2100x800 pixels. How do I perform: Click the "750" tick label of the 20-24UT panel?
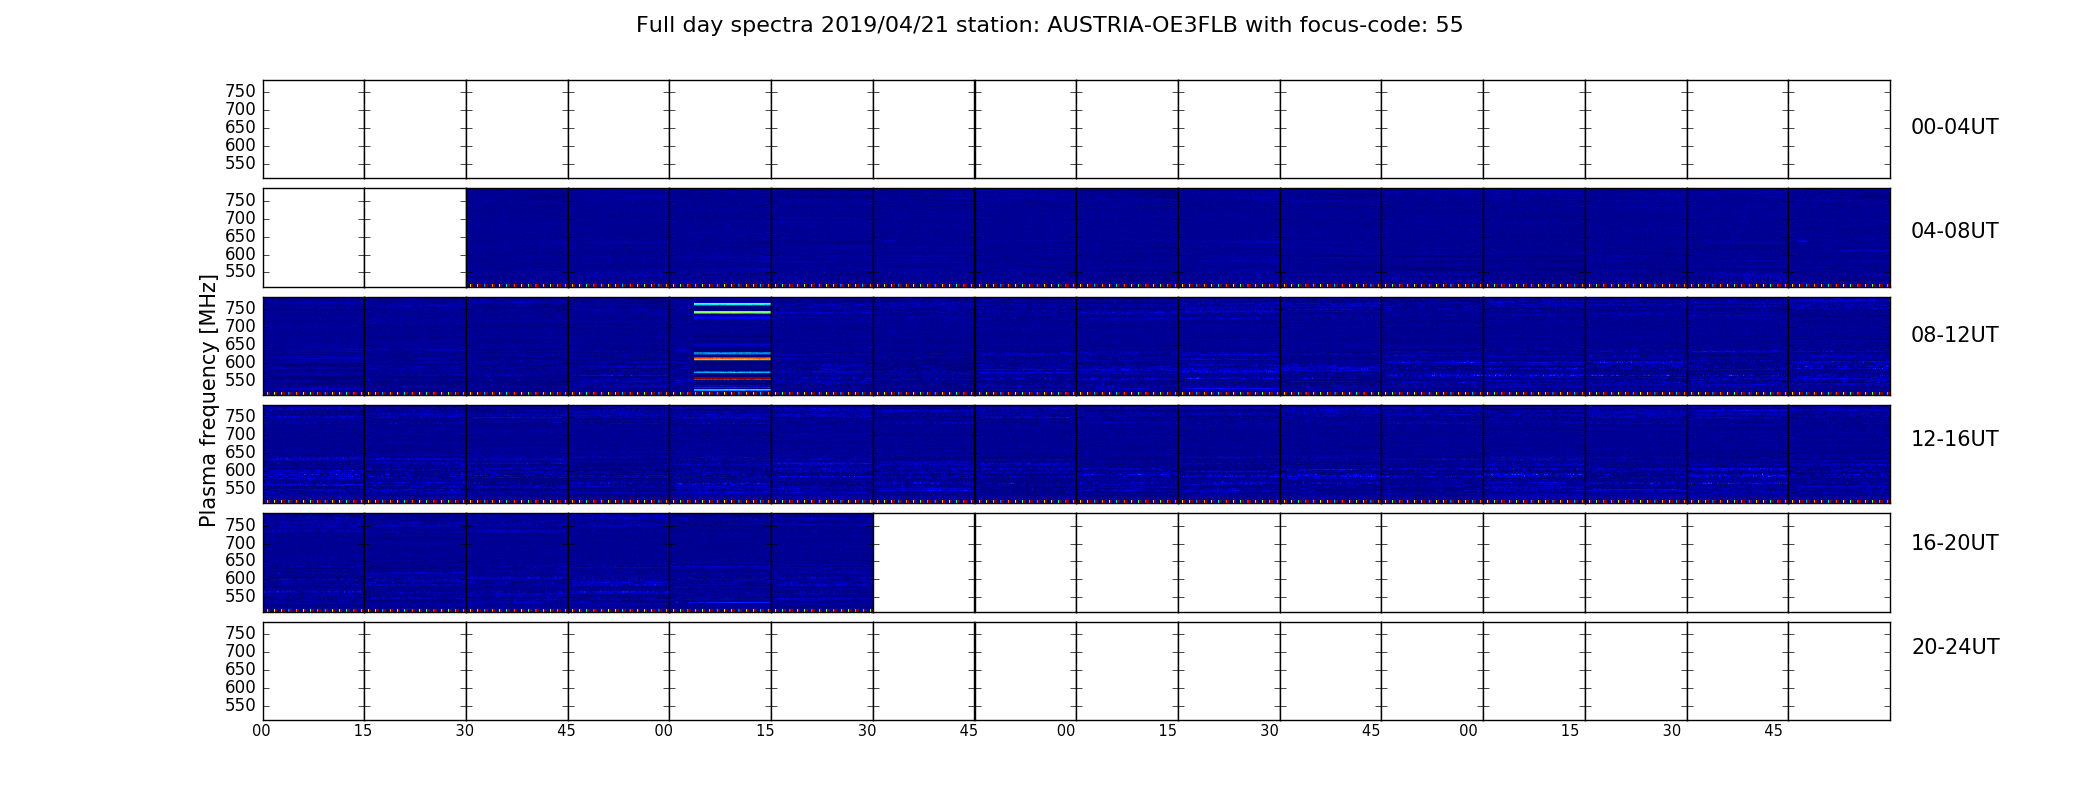(240, 633)
